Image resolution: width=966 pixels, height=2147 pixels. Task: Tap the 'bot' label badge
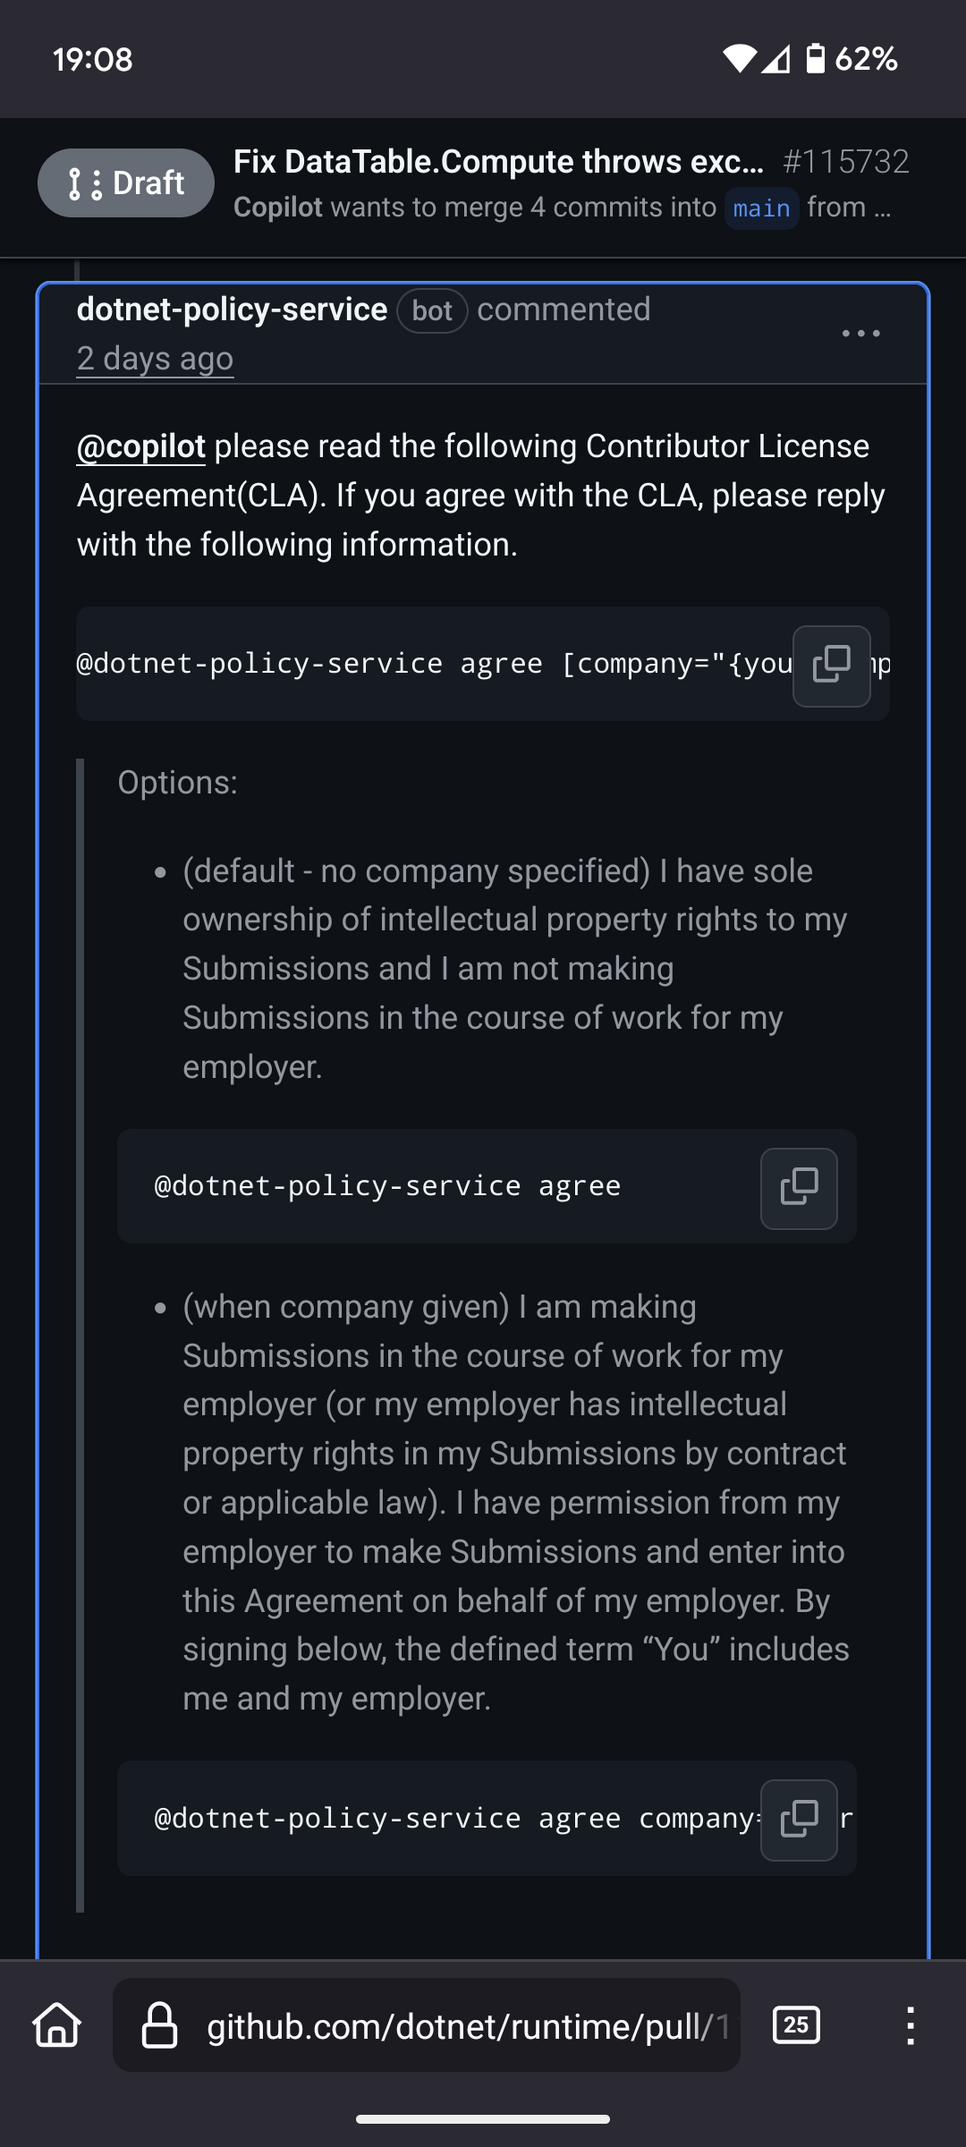(x=432, y=311)
